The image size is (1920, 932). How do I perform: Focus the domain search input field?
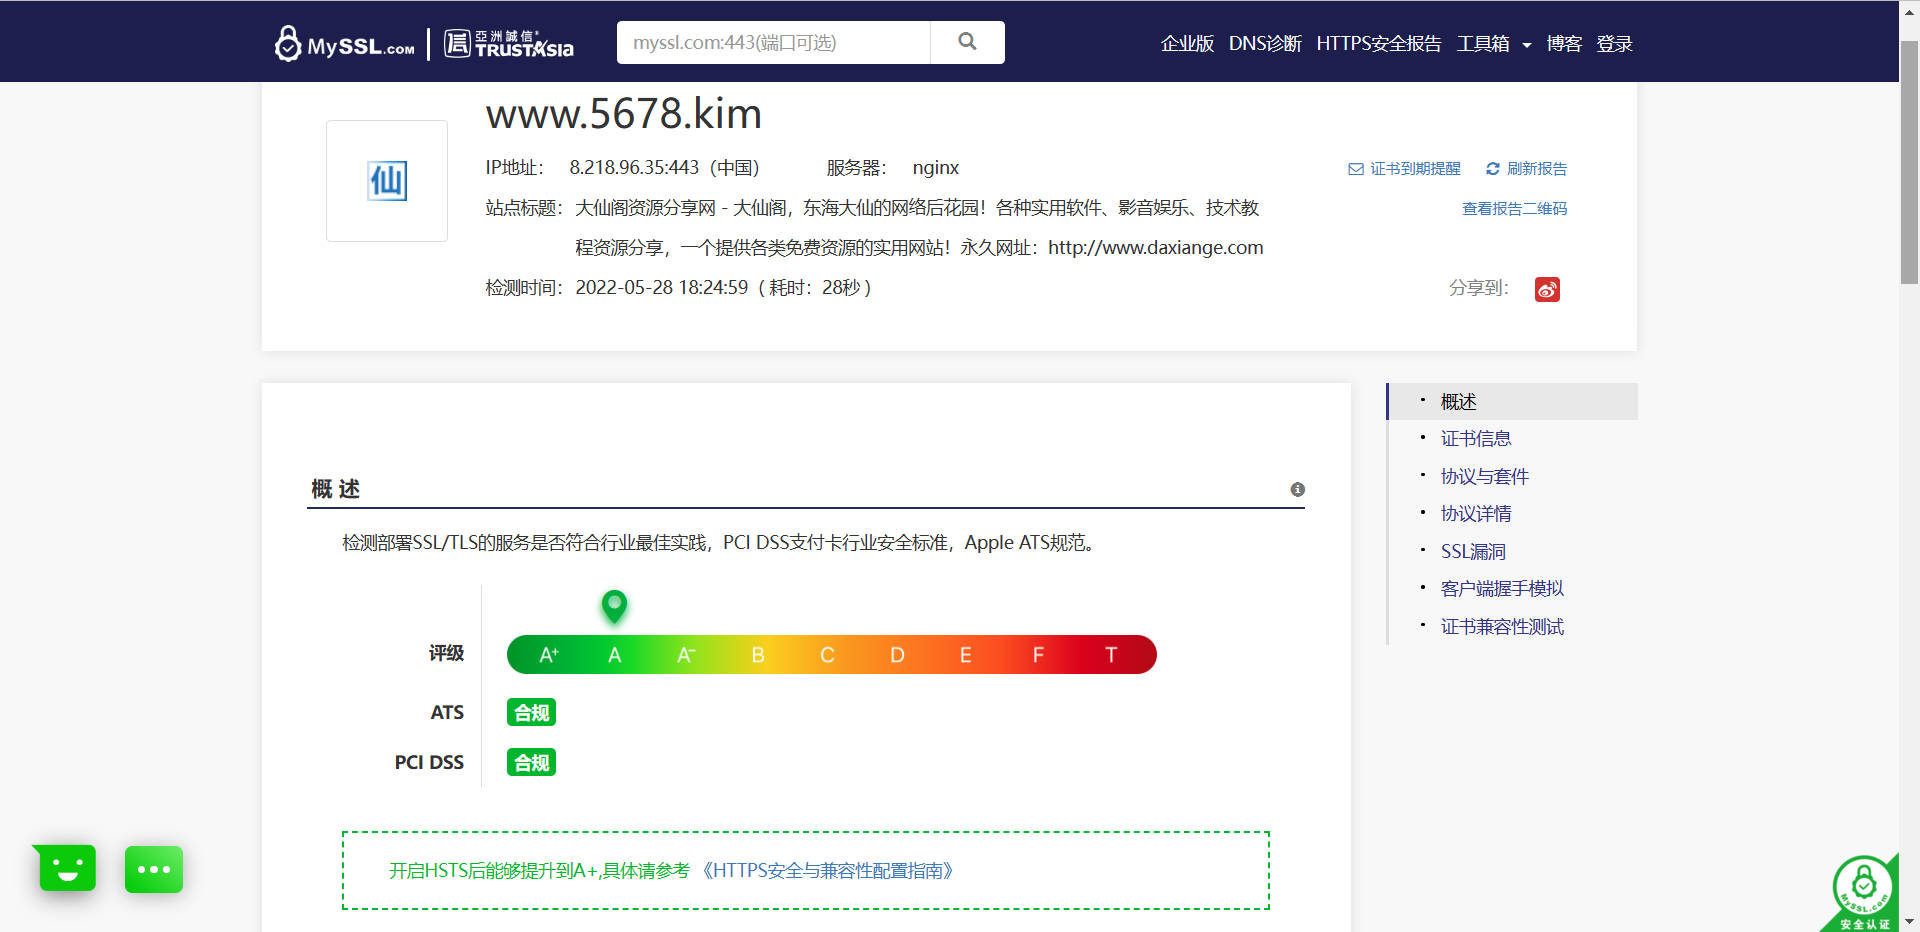(773, 42)
